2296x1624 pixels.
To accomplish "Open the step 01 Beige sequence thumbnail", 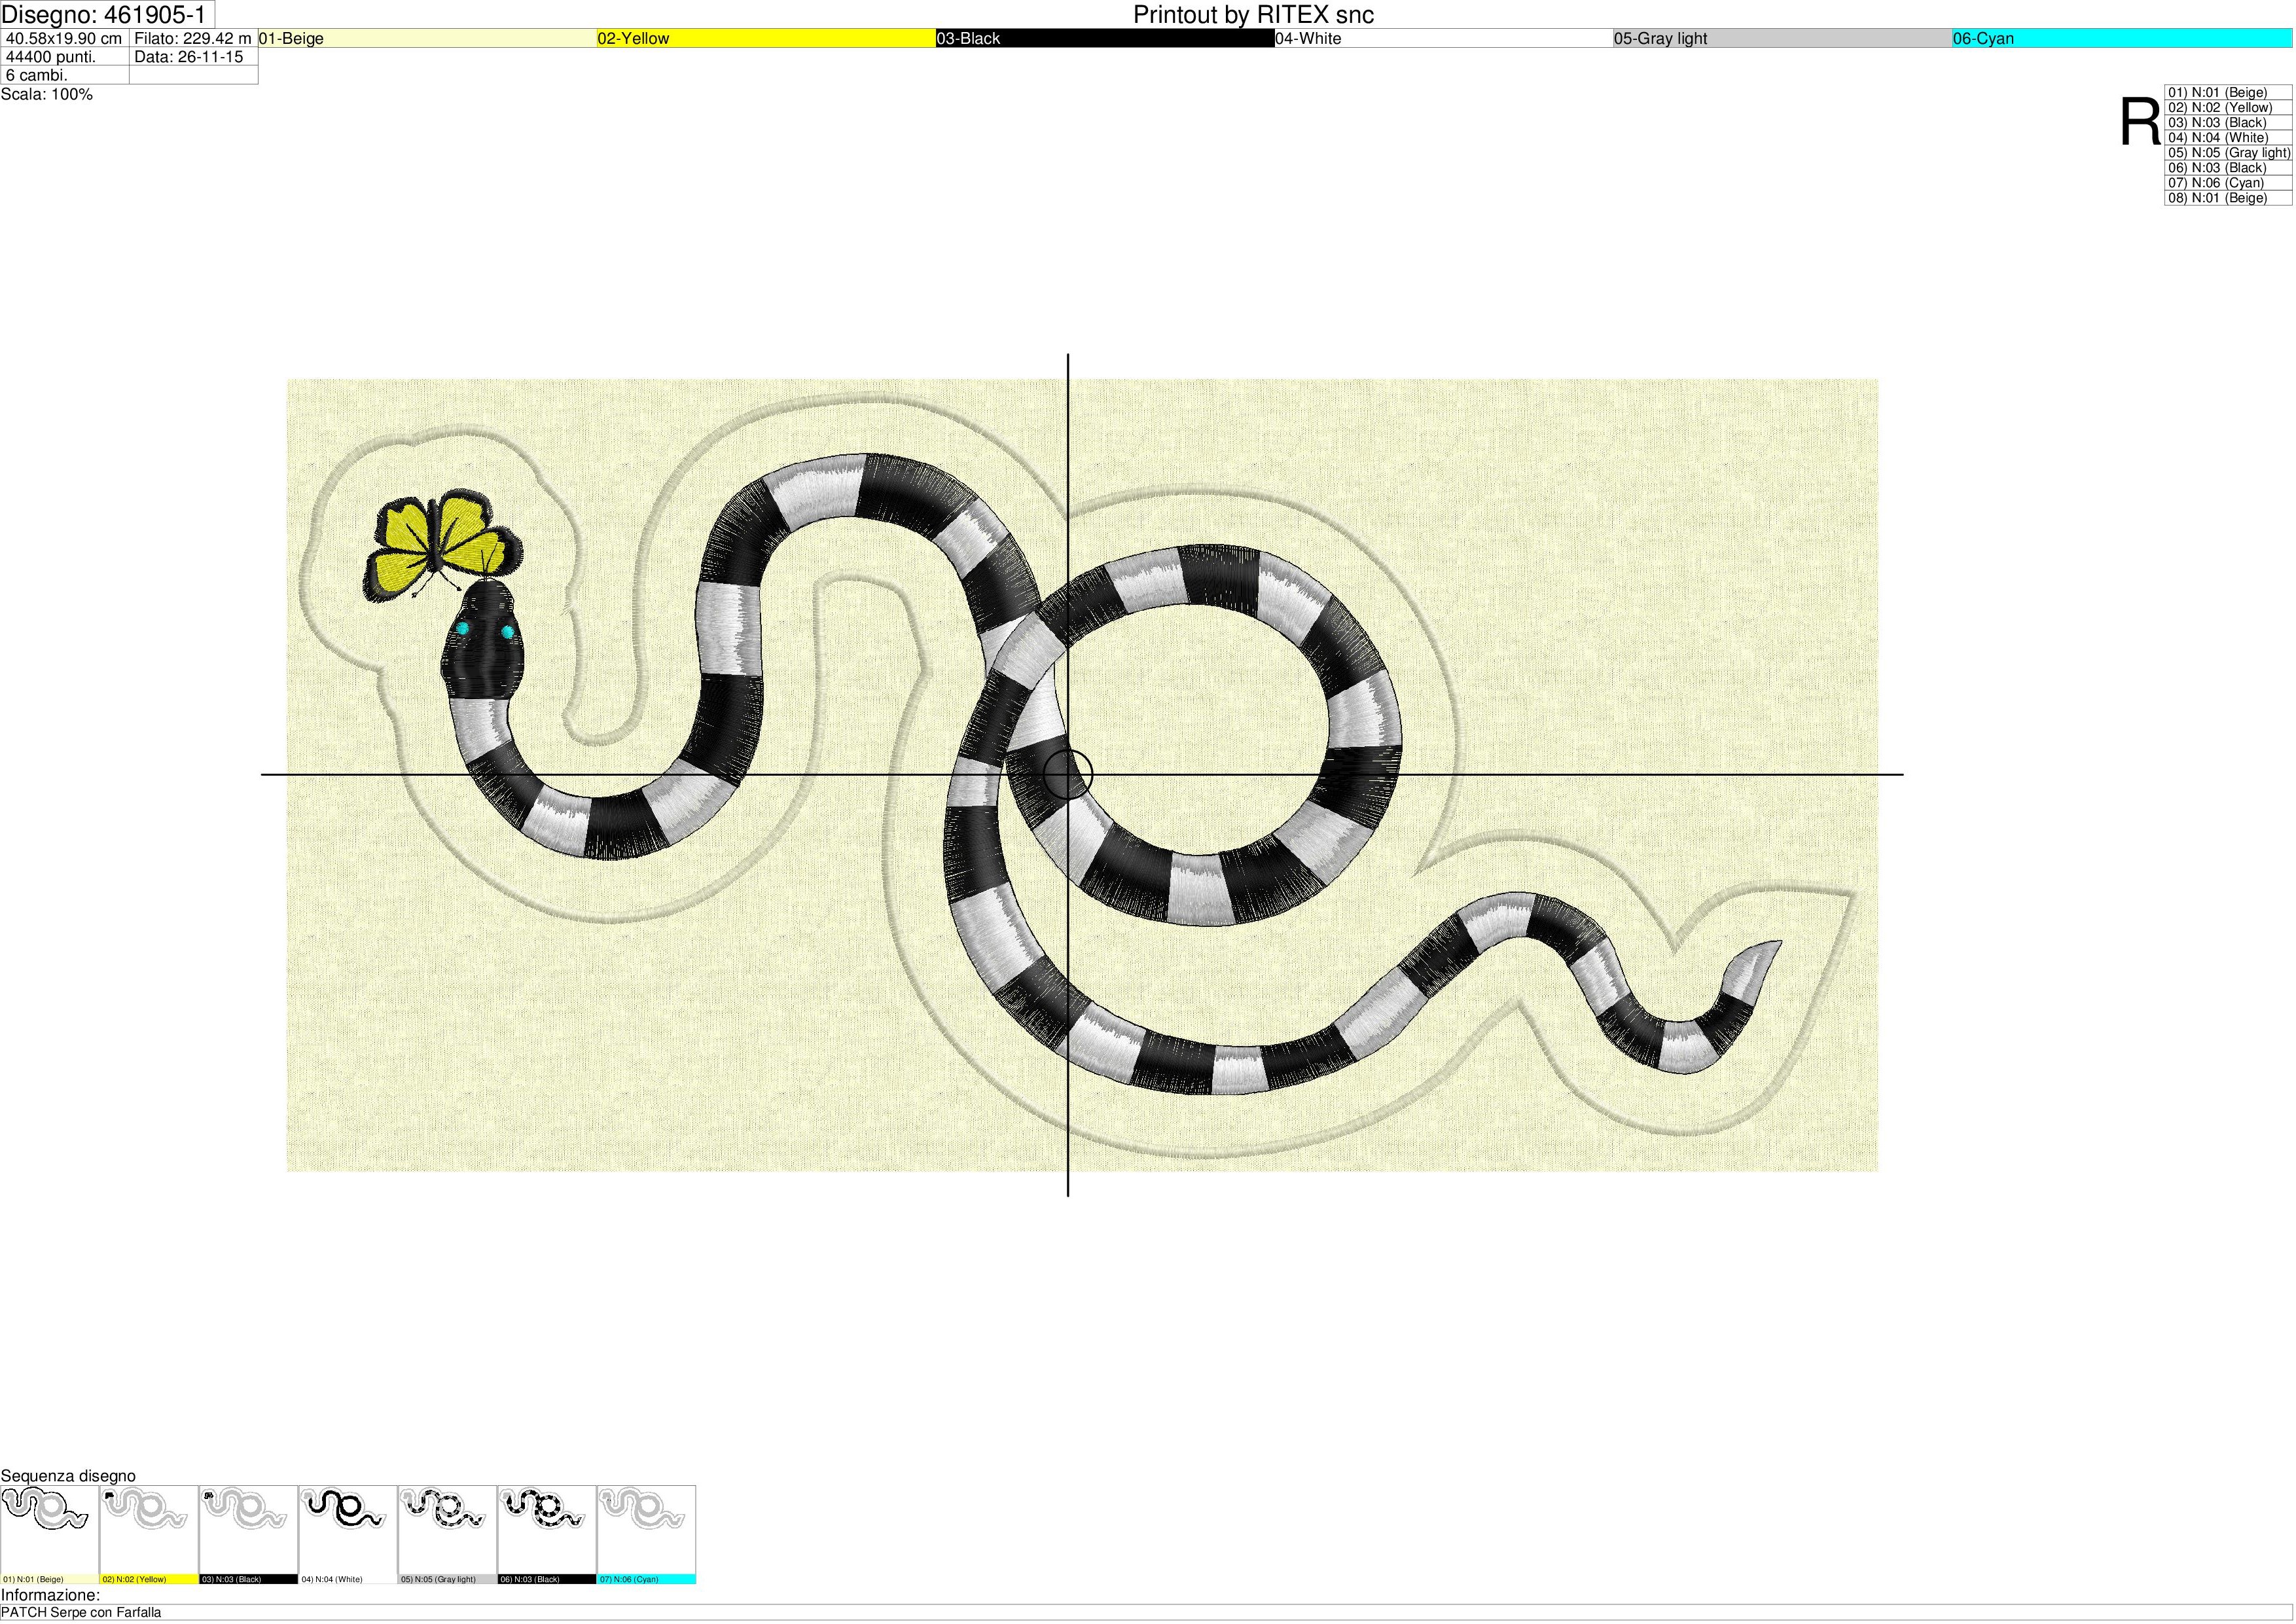I will click(x=50, y=1535).
